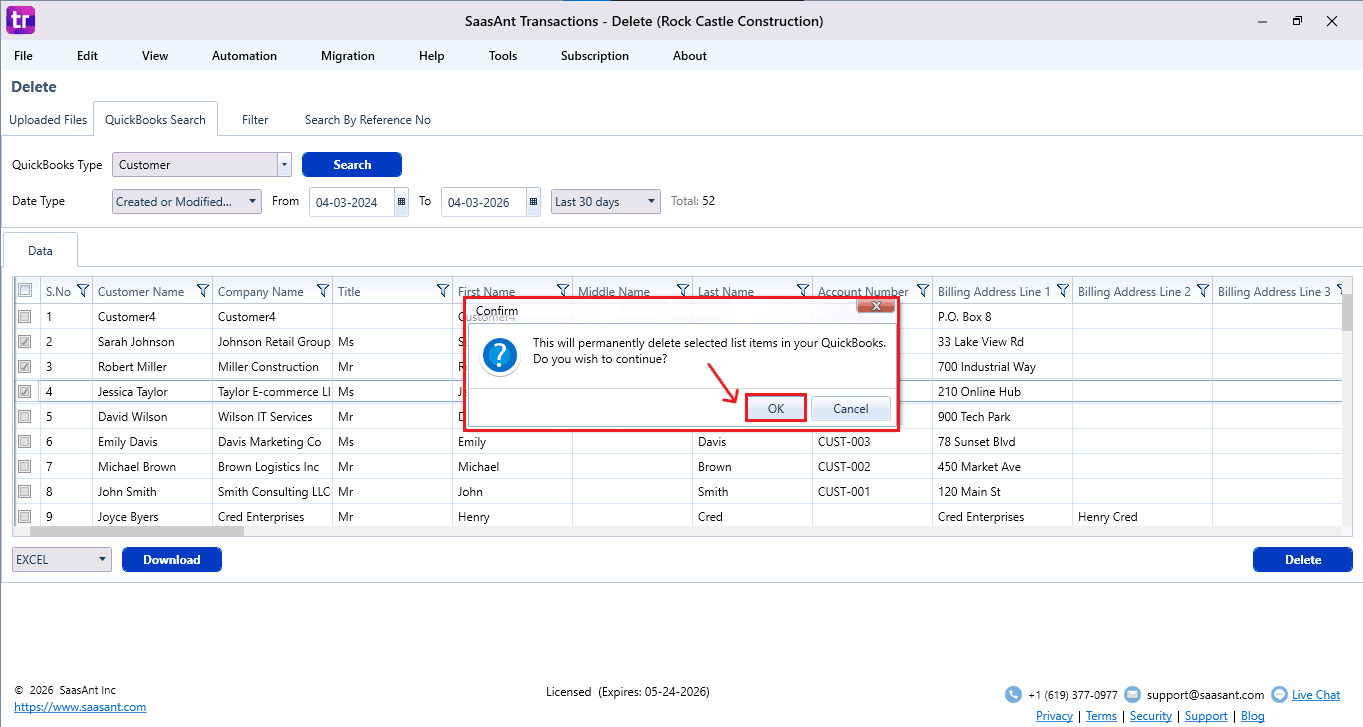The height and width of the screenshot is (727, 1363).
Task: Click the Live Chat bubble icon
Action: point(1278,694)
